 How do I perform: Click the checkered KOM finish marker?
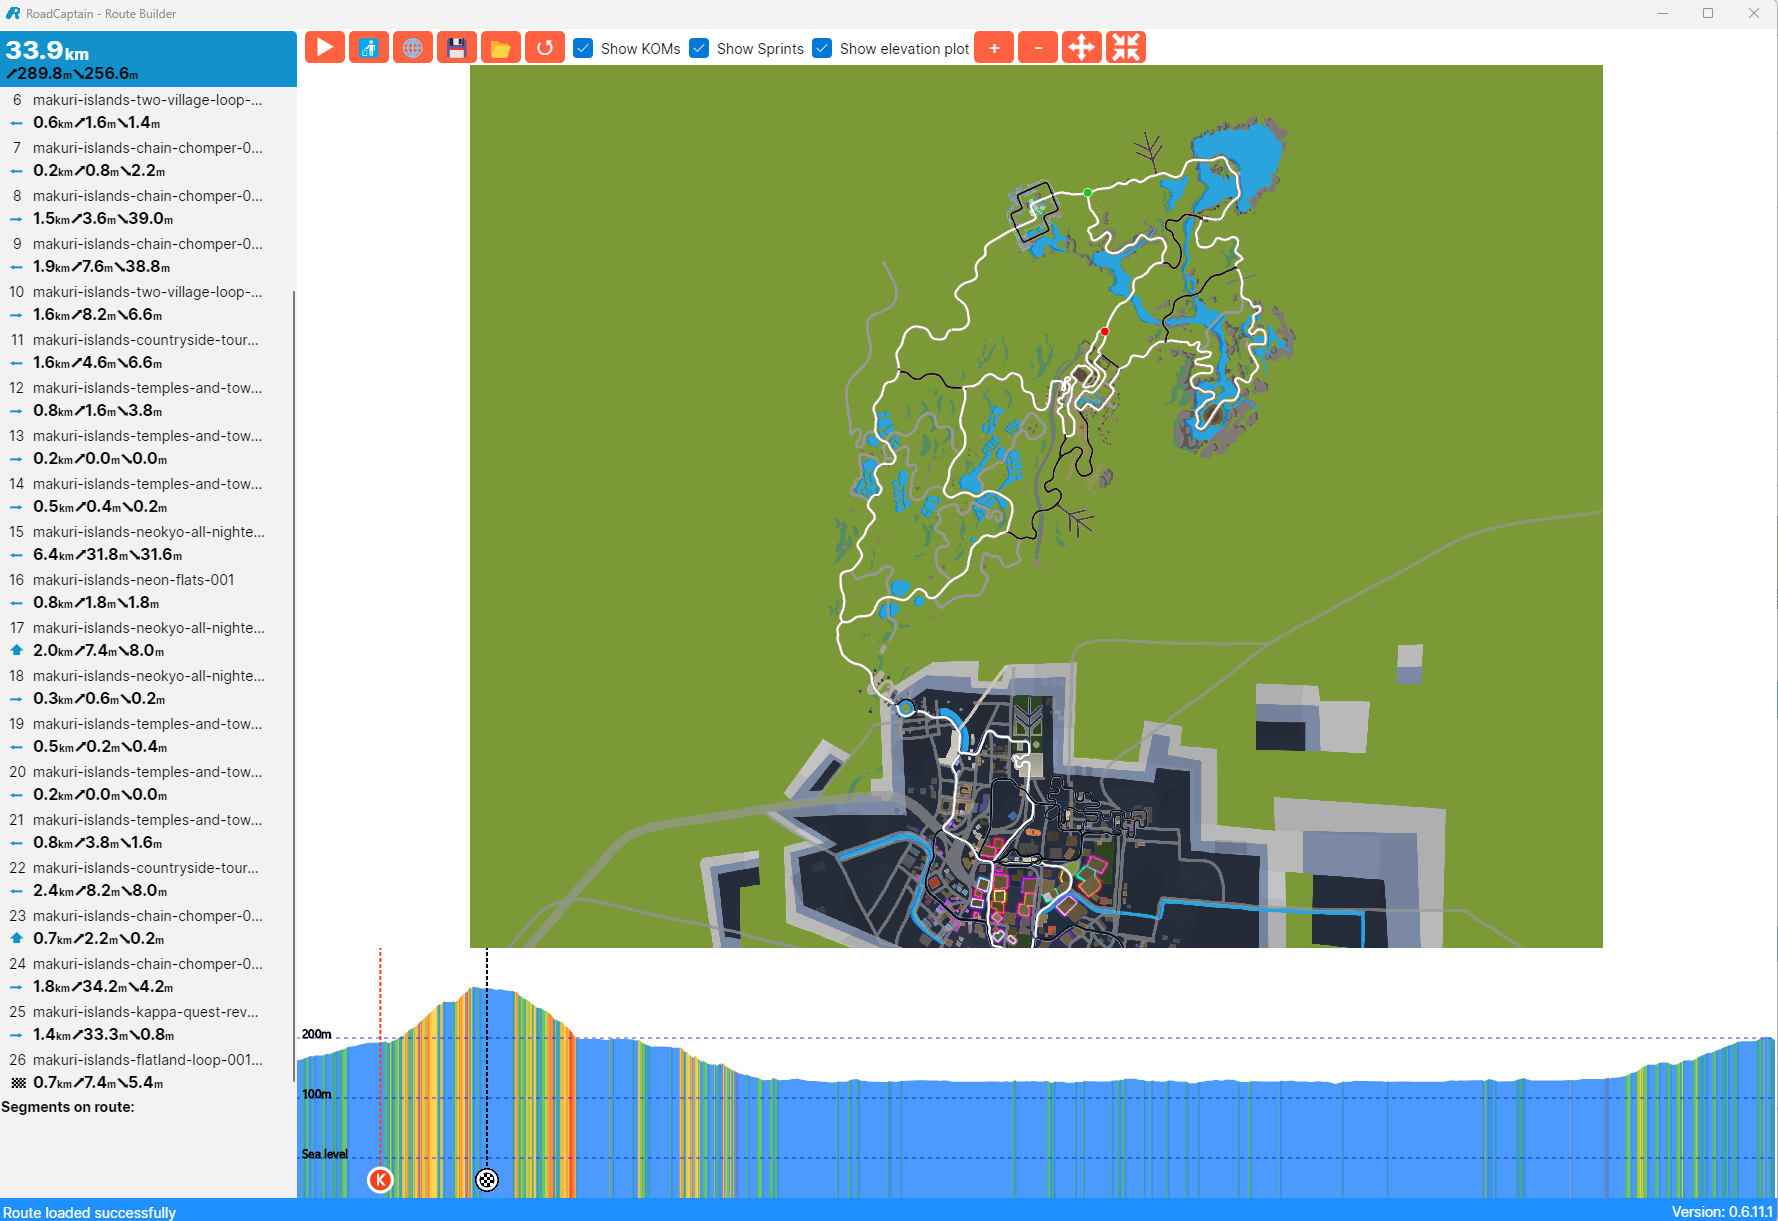487,1180
